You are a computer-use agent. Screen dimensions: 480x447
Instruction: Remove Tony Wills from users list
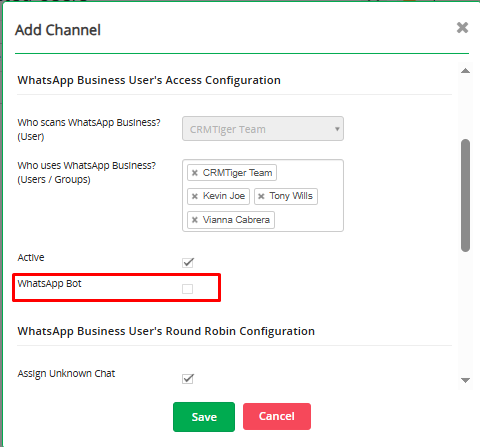click(x=261, y=196)
